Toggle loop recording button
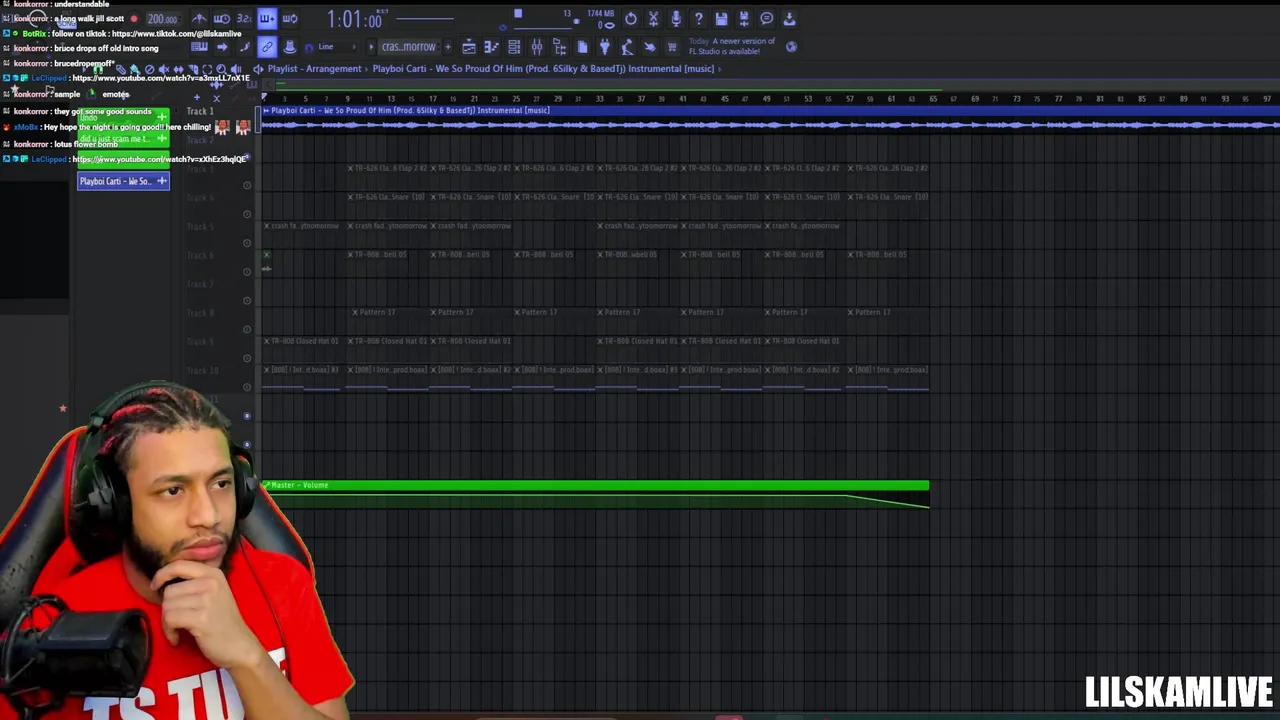This screenshot has height=720, width=1280. pyautogui.click(x=290, y=19)
